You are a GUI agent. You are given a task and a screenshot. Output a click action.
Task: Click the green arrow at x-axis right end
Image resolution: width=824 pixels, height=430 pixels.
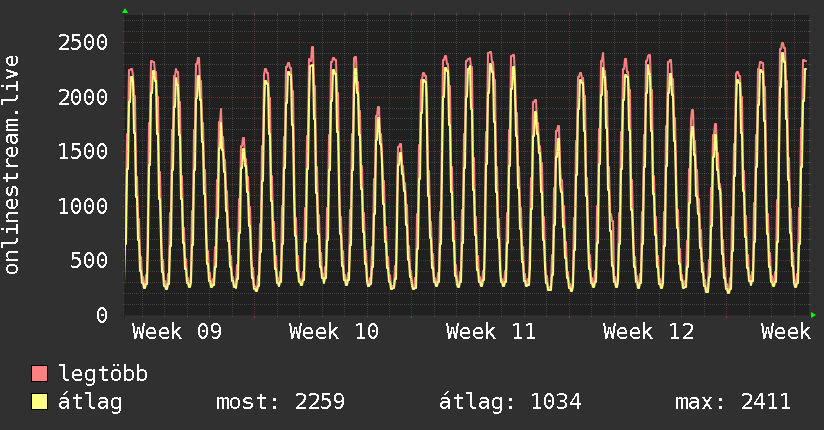click(814, 315)
